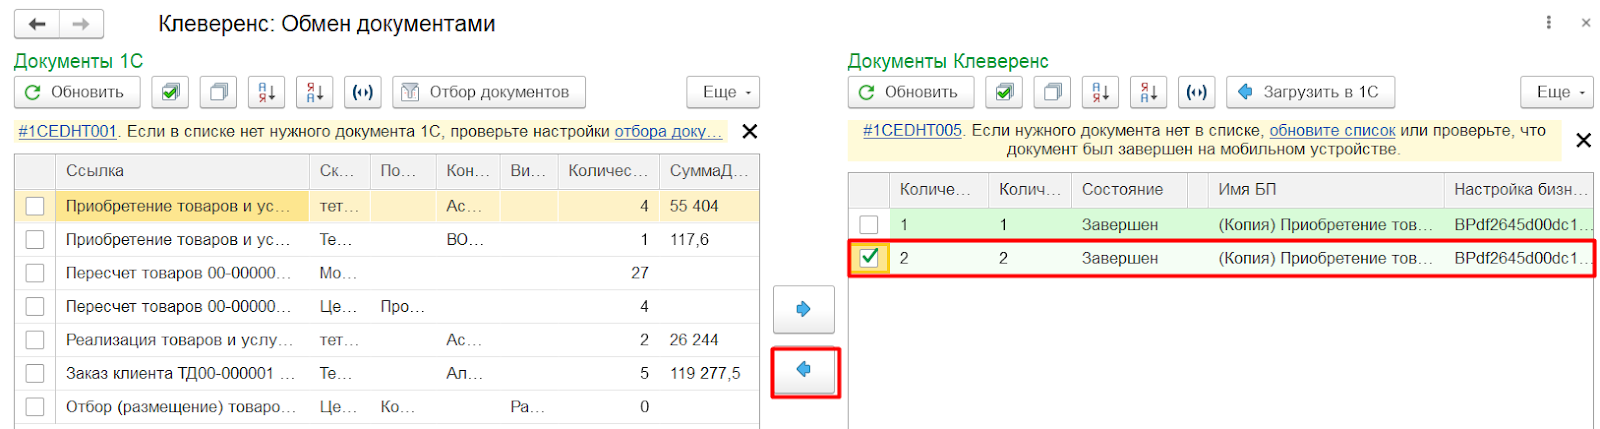The width and height of the screenshot is (1600, 429).
Task: Select the Отбор (размещение) товаро… text
Action: (x=181, y=407)
